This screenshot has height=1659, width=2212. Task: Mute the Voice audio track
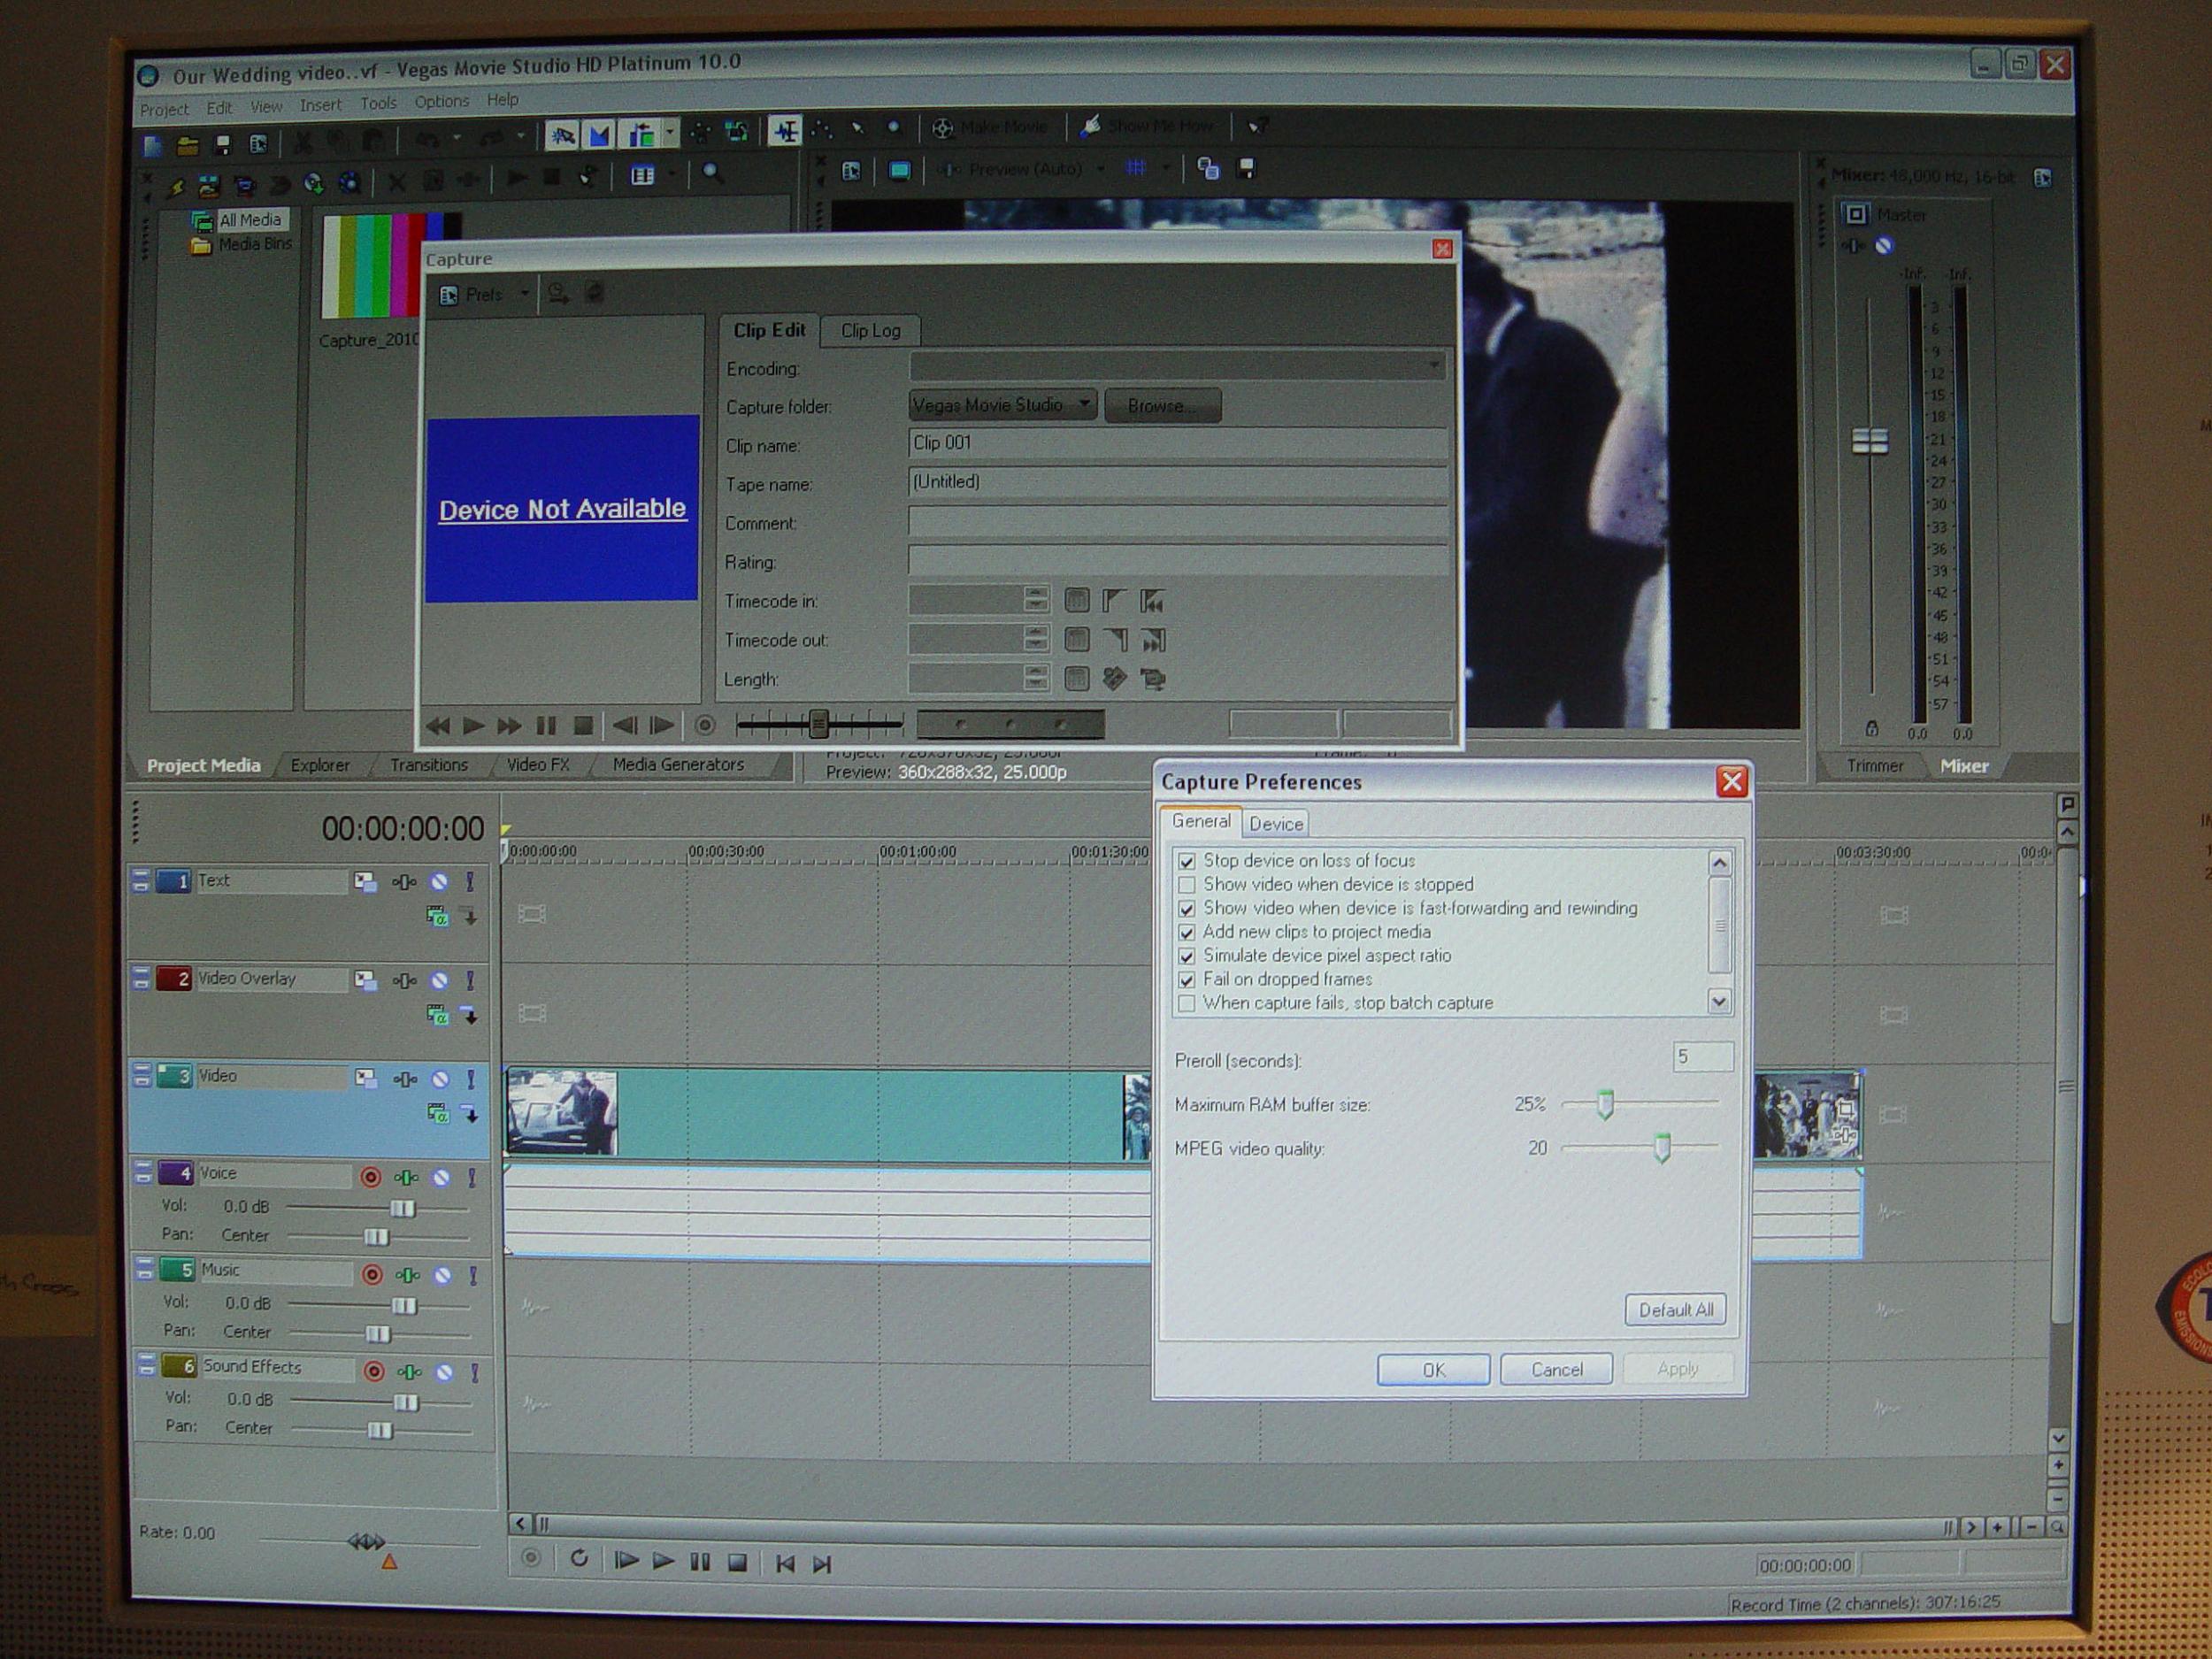point(440,1177)
